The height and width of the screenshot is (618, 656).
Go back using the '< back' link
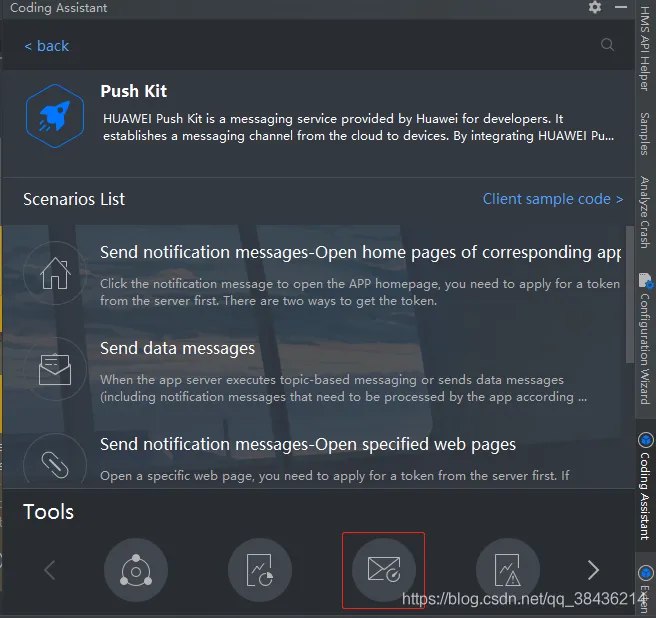point(46,46)
